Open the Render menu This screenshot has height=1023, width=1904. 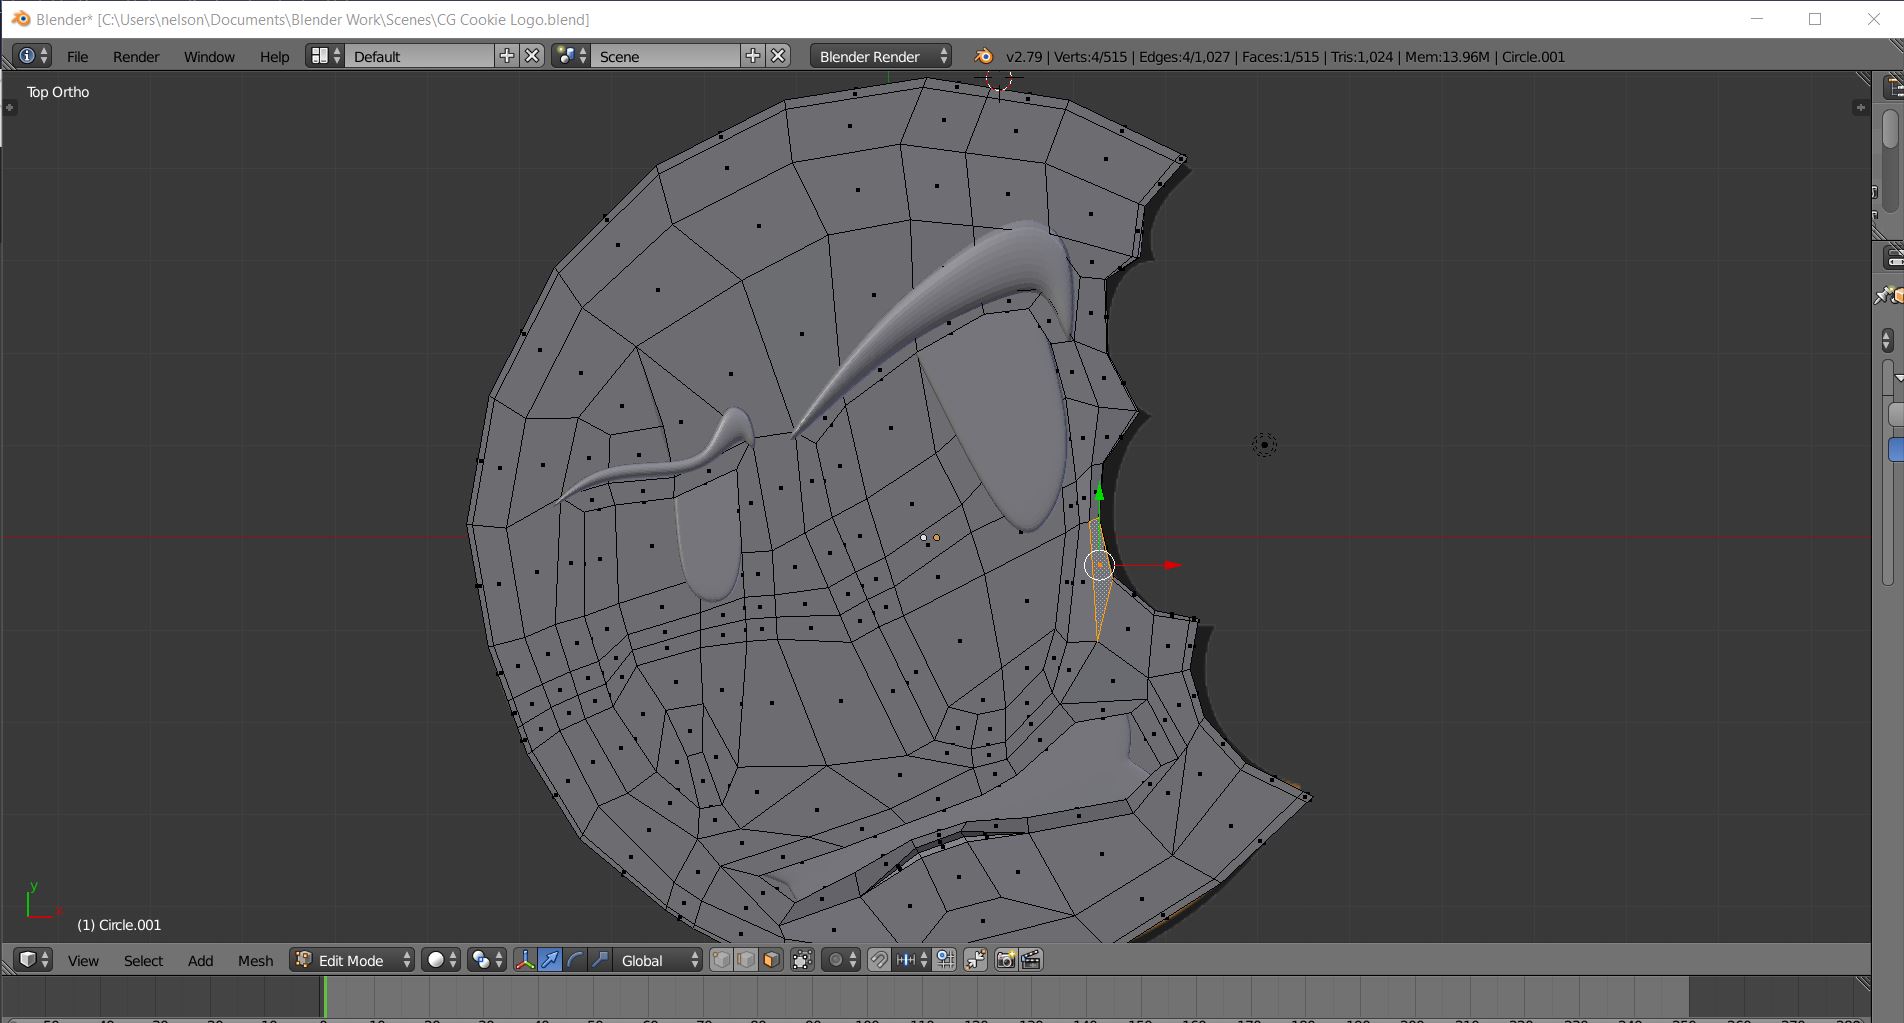(136, 57)
